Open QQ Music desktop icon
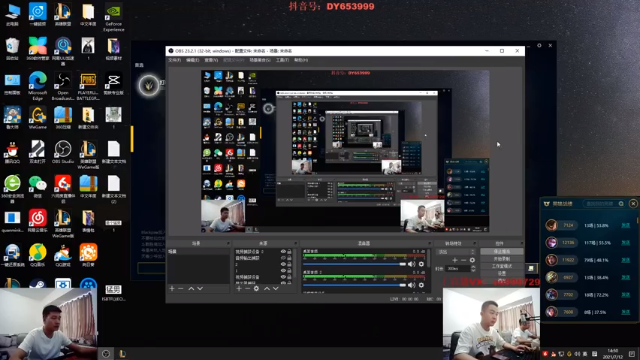Image resolution: width=640 pixels, height=360 pixels. click(38, 255)
